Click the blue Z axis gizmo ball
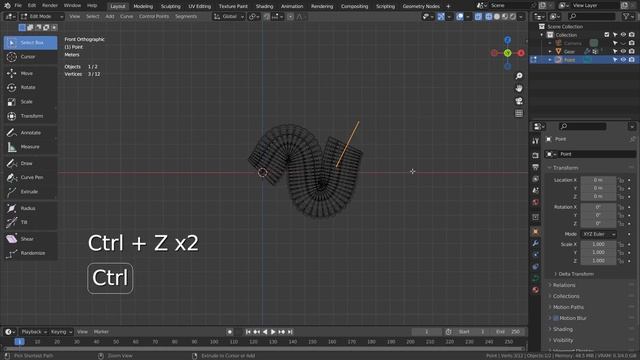Screen dimensions: 640x360 pyautogui.click(x=507, y=40)
